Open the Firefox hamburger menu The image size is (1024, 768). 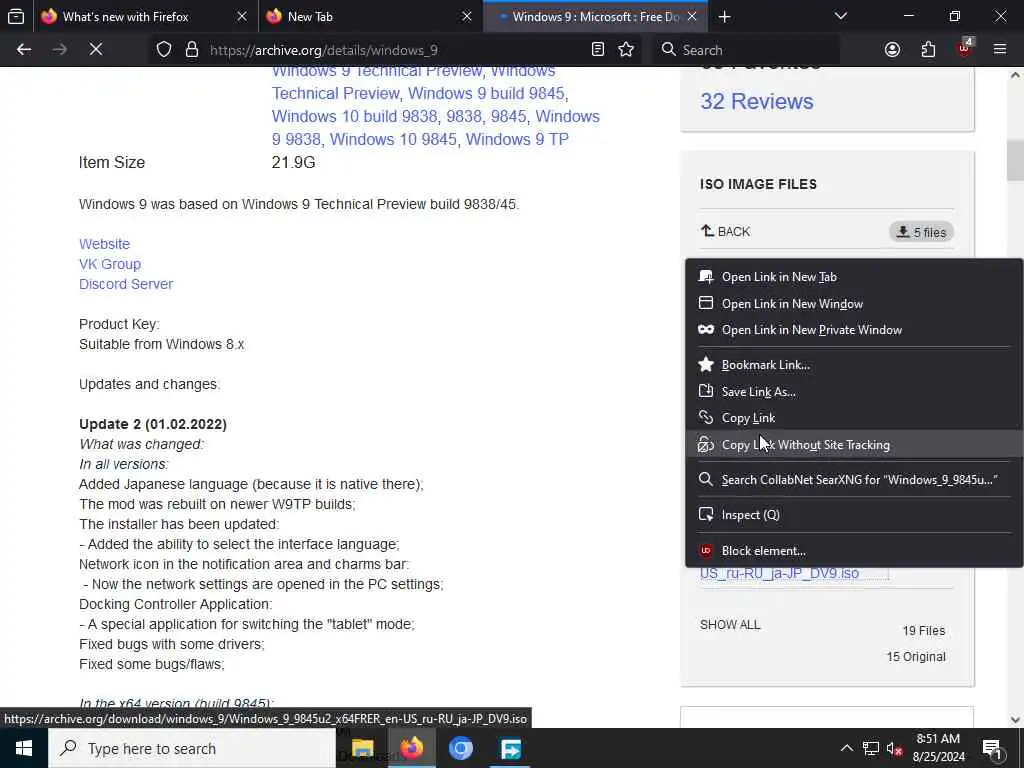pos(1000,50)
